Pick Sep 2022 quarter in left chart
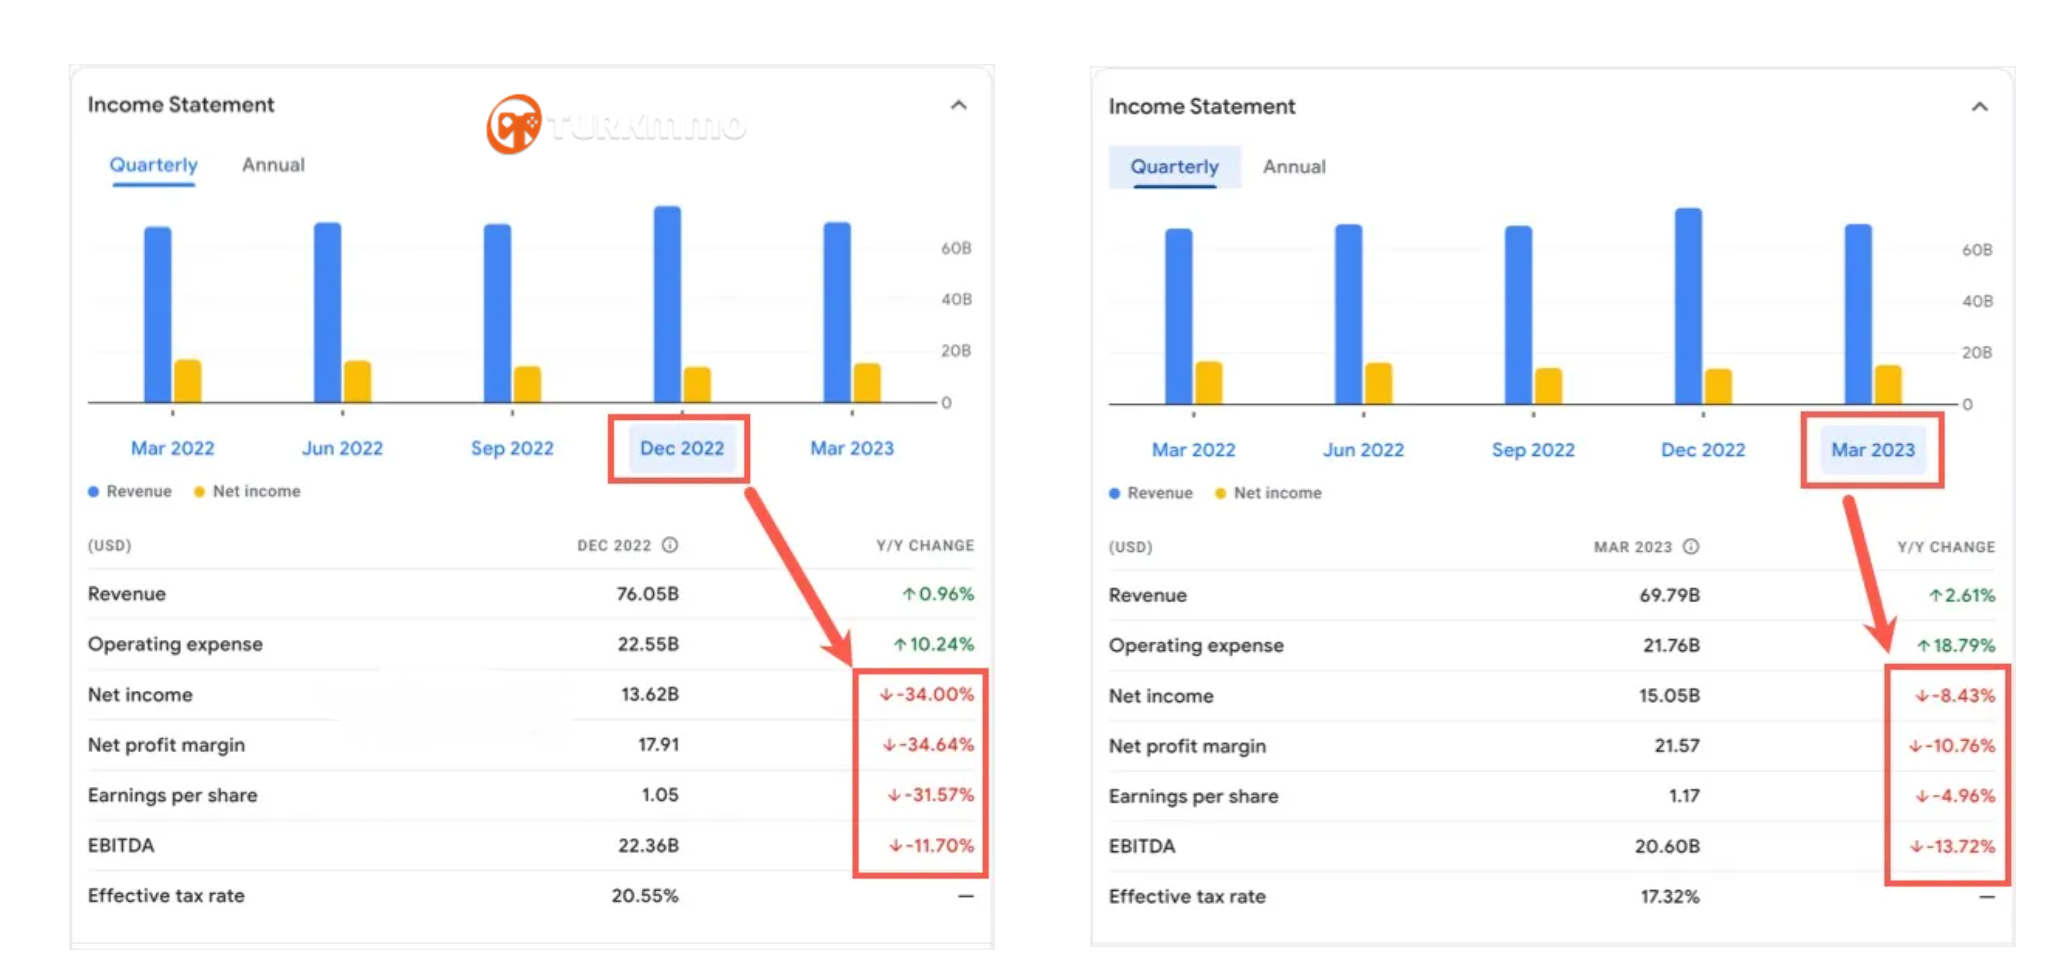The image size is (2046, 976). [512, 448]
